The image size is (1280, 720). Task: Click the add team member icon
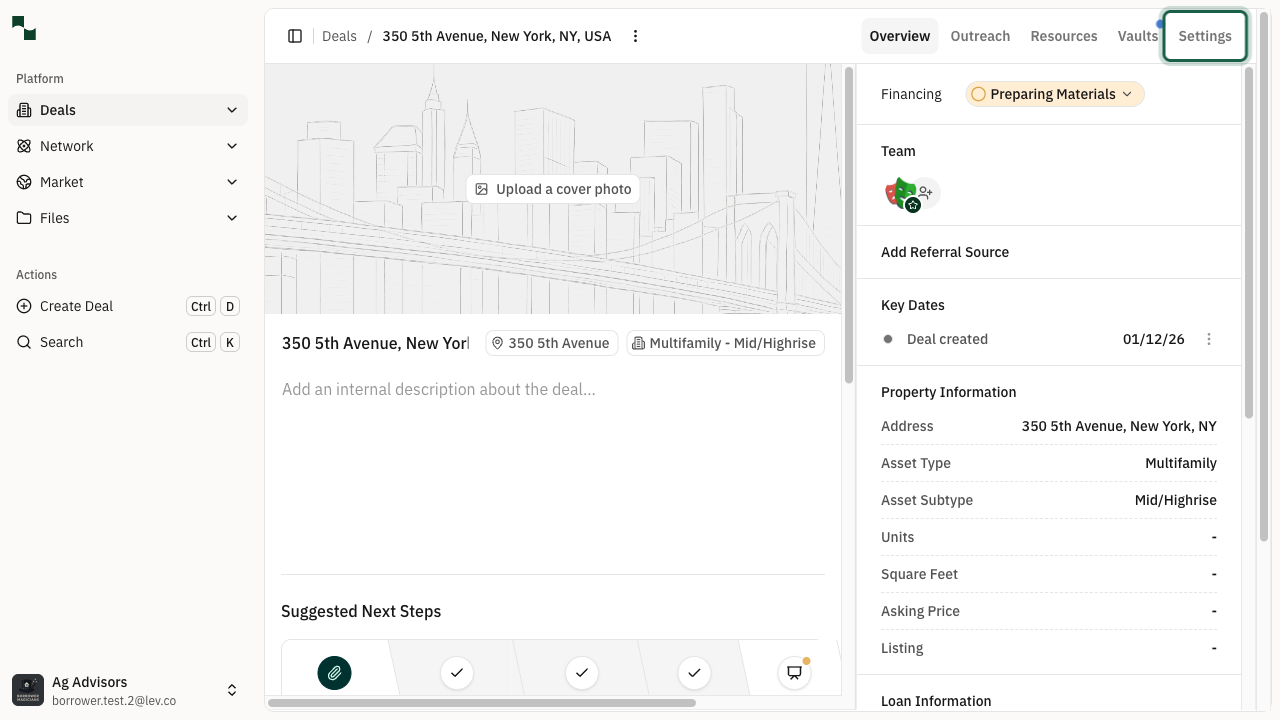pyautogui.click(x=925, y=192)
